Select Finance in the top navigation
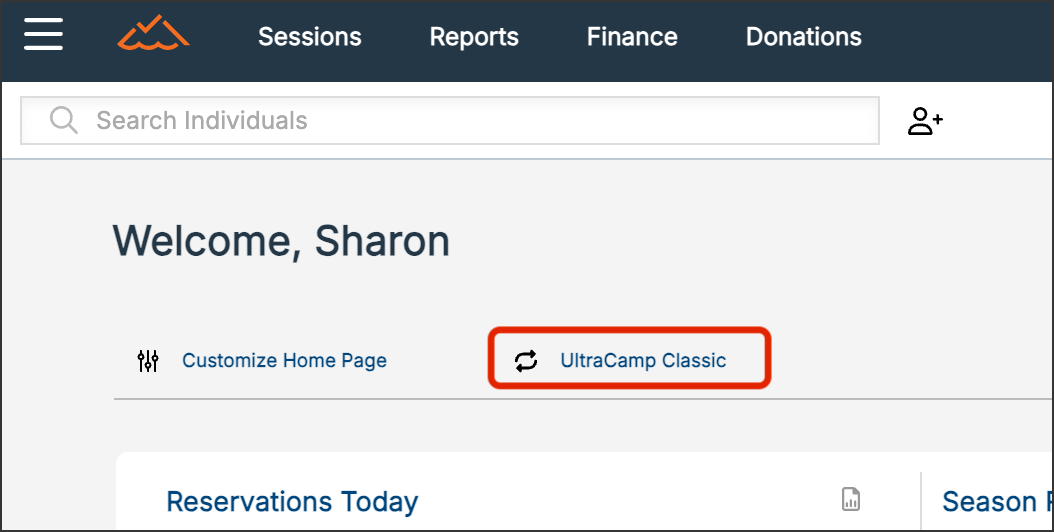The image size is (1054, 532). [632, 37]
